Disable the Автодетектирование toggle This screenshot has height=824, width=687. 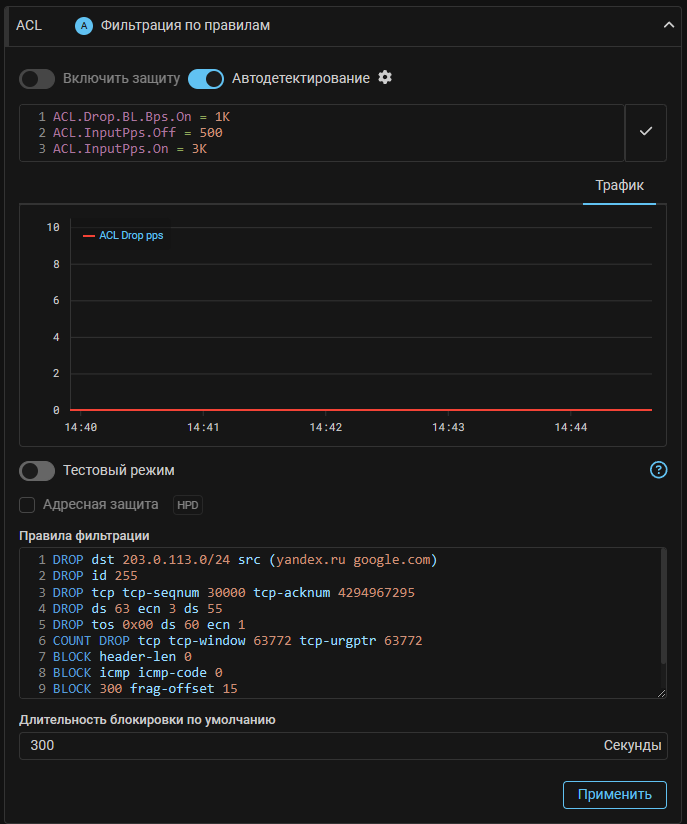pyautogui.click(x=206, y=79)
